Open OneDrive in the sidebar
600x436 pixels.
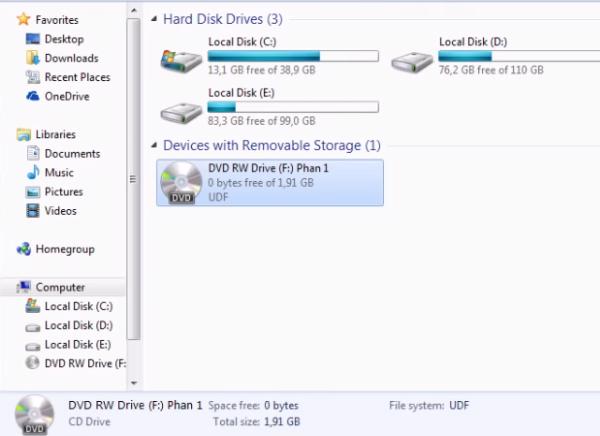tap(67, 96)
